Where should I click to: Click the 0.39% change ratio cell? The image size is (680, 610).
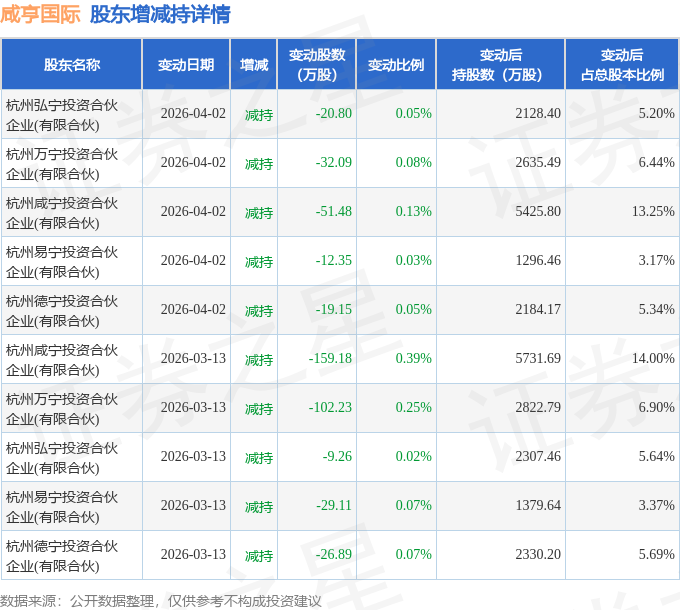click(413, 359)
